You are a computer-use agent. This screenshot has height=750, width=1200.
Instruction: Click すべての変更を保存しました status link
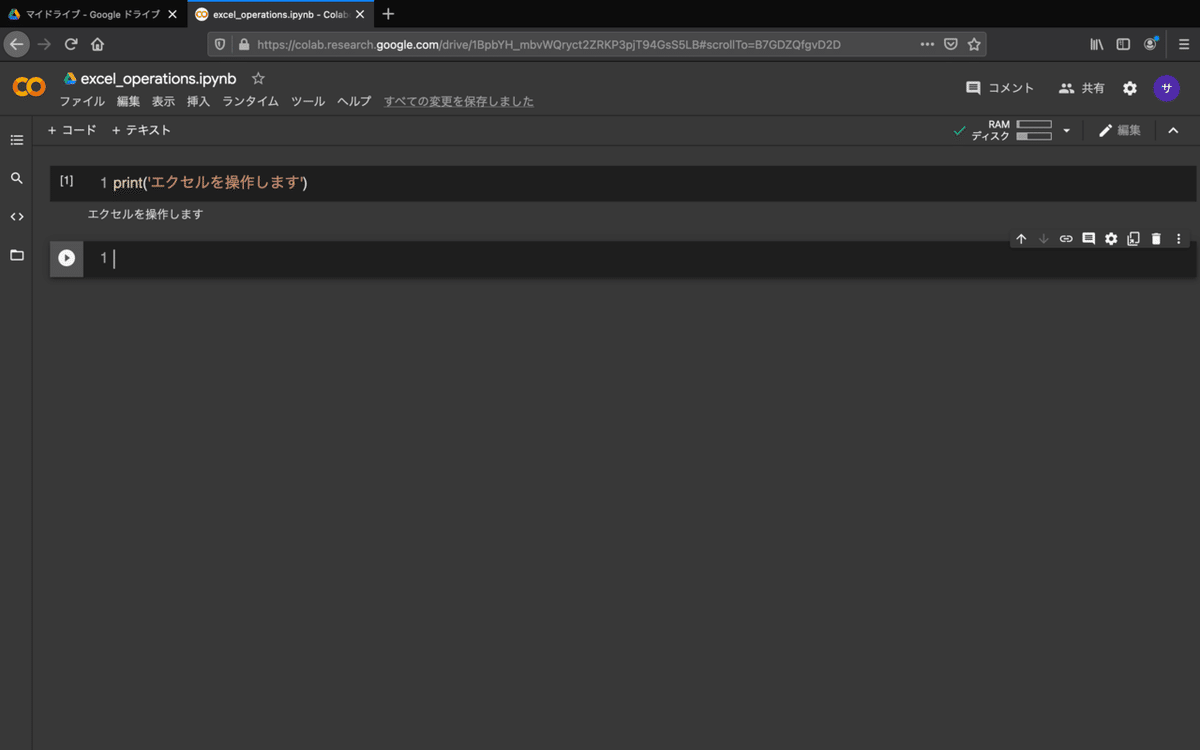[459, 102]
